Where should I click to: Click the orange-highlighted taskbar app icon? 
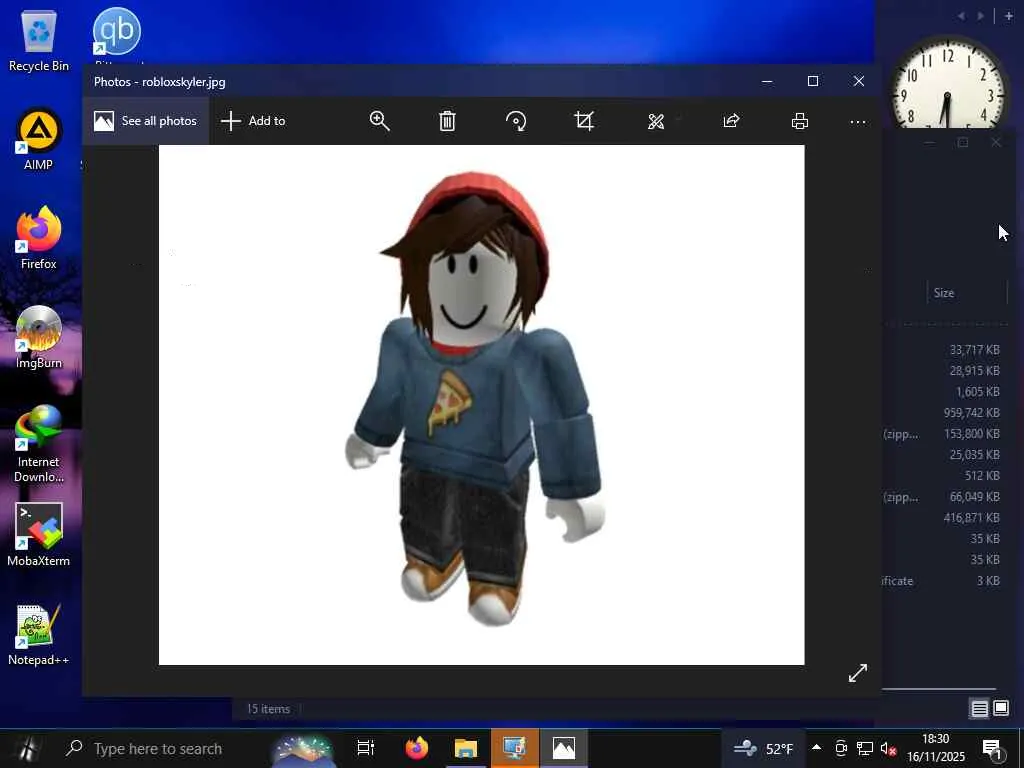pyautogui.click(x=515, y=748)
